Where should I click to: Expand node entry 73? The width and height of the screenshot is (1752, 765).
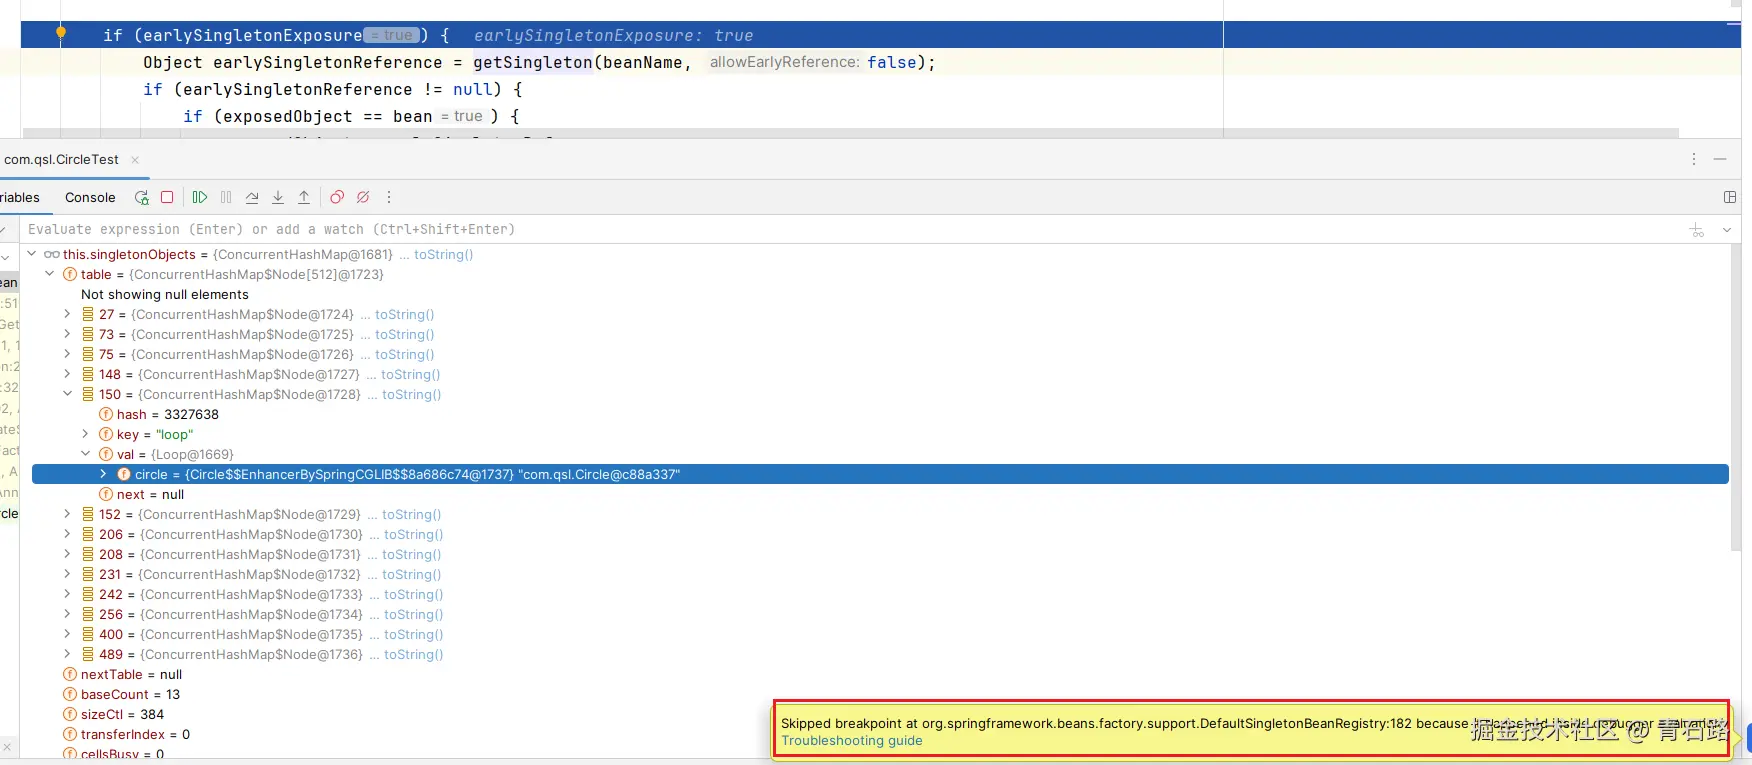pos(67,334)
